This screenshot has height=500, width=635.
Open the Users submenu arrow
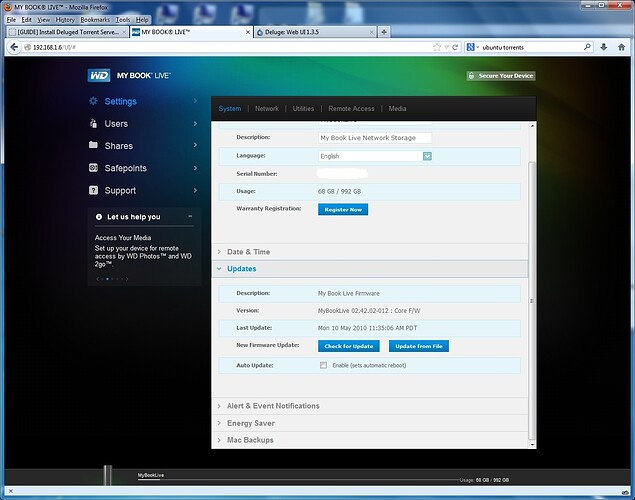[195, 123]
